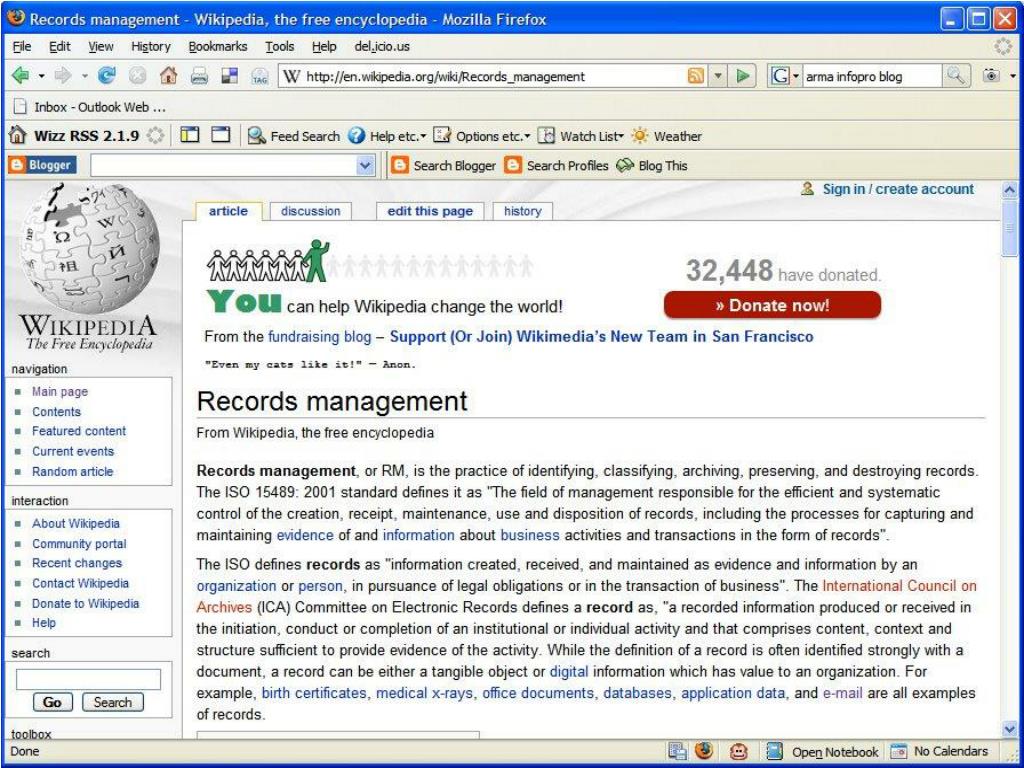Viewport: 1024px width, 768px height.
Task: Switch to the discussion tab
Action: pos(310,211)
